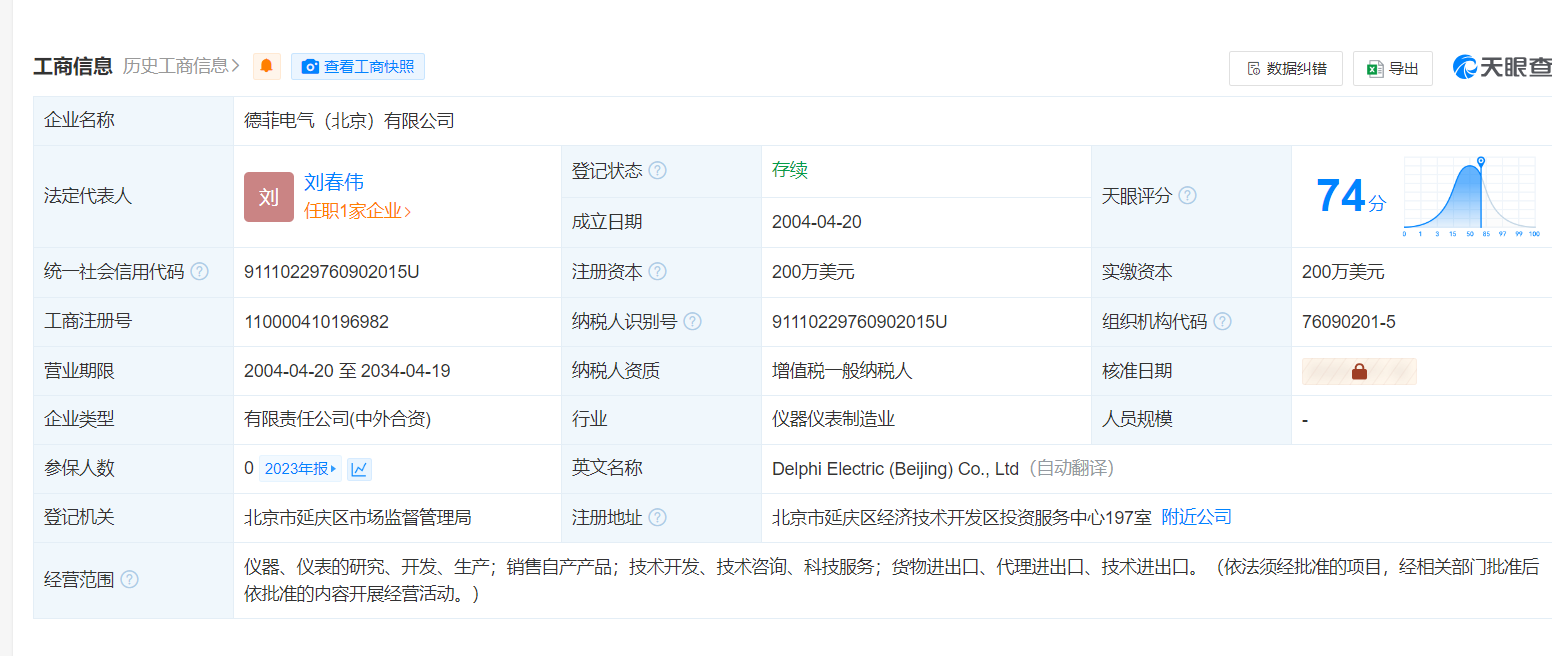Expand the 2023年报 dropdown tag

click(x=301, y=469)
